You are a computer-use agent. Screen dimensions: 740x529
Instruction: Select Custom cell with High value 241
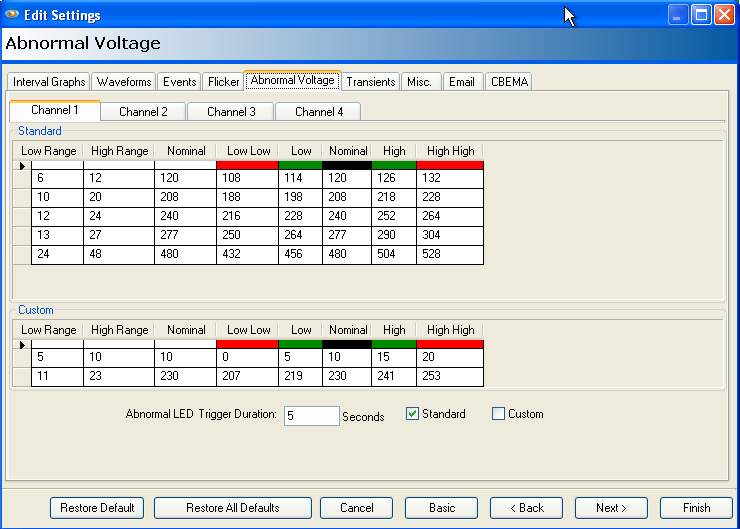pyautogui.click(x=394, y=377)
